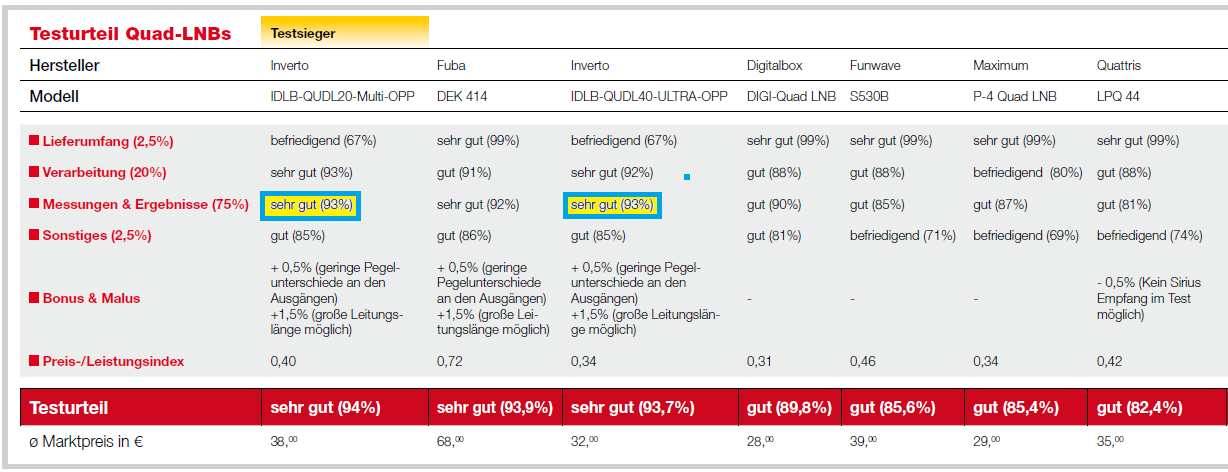
Task: Select manufacturer 'Maximum'
Action: coord(1001,66)
